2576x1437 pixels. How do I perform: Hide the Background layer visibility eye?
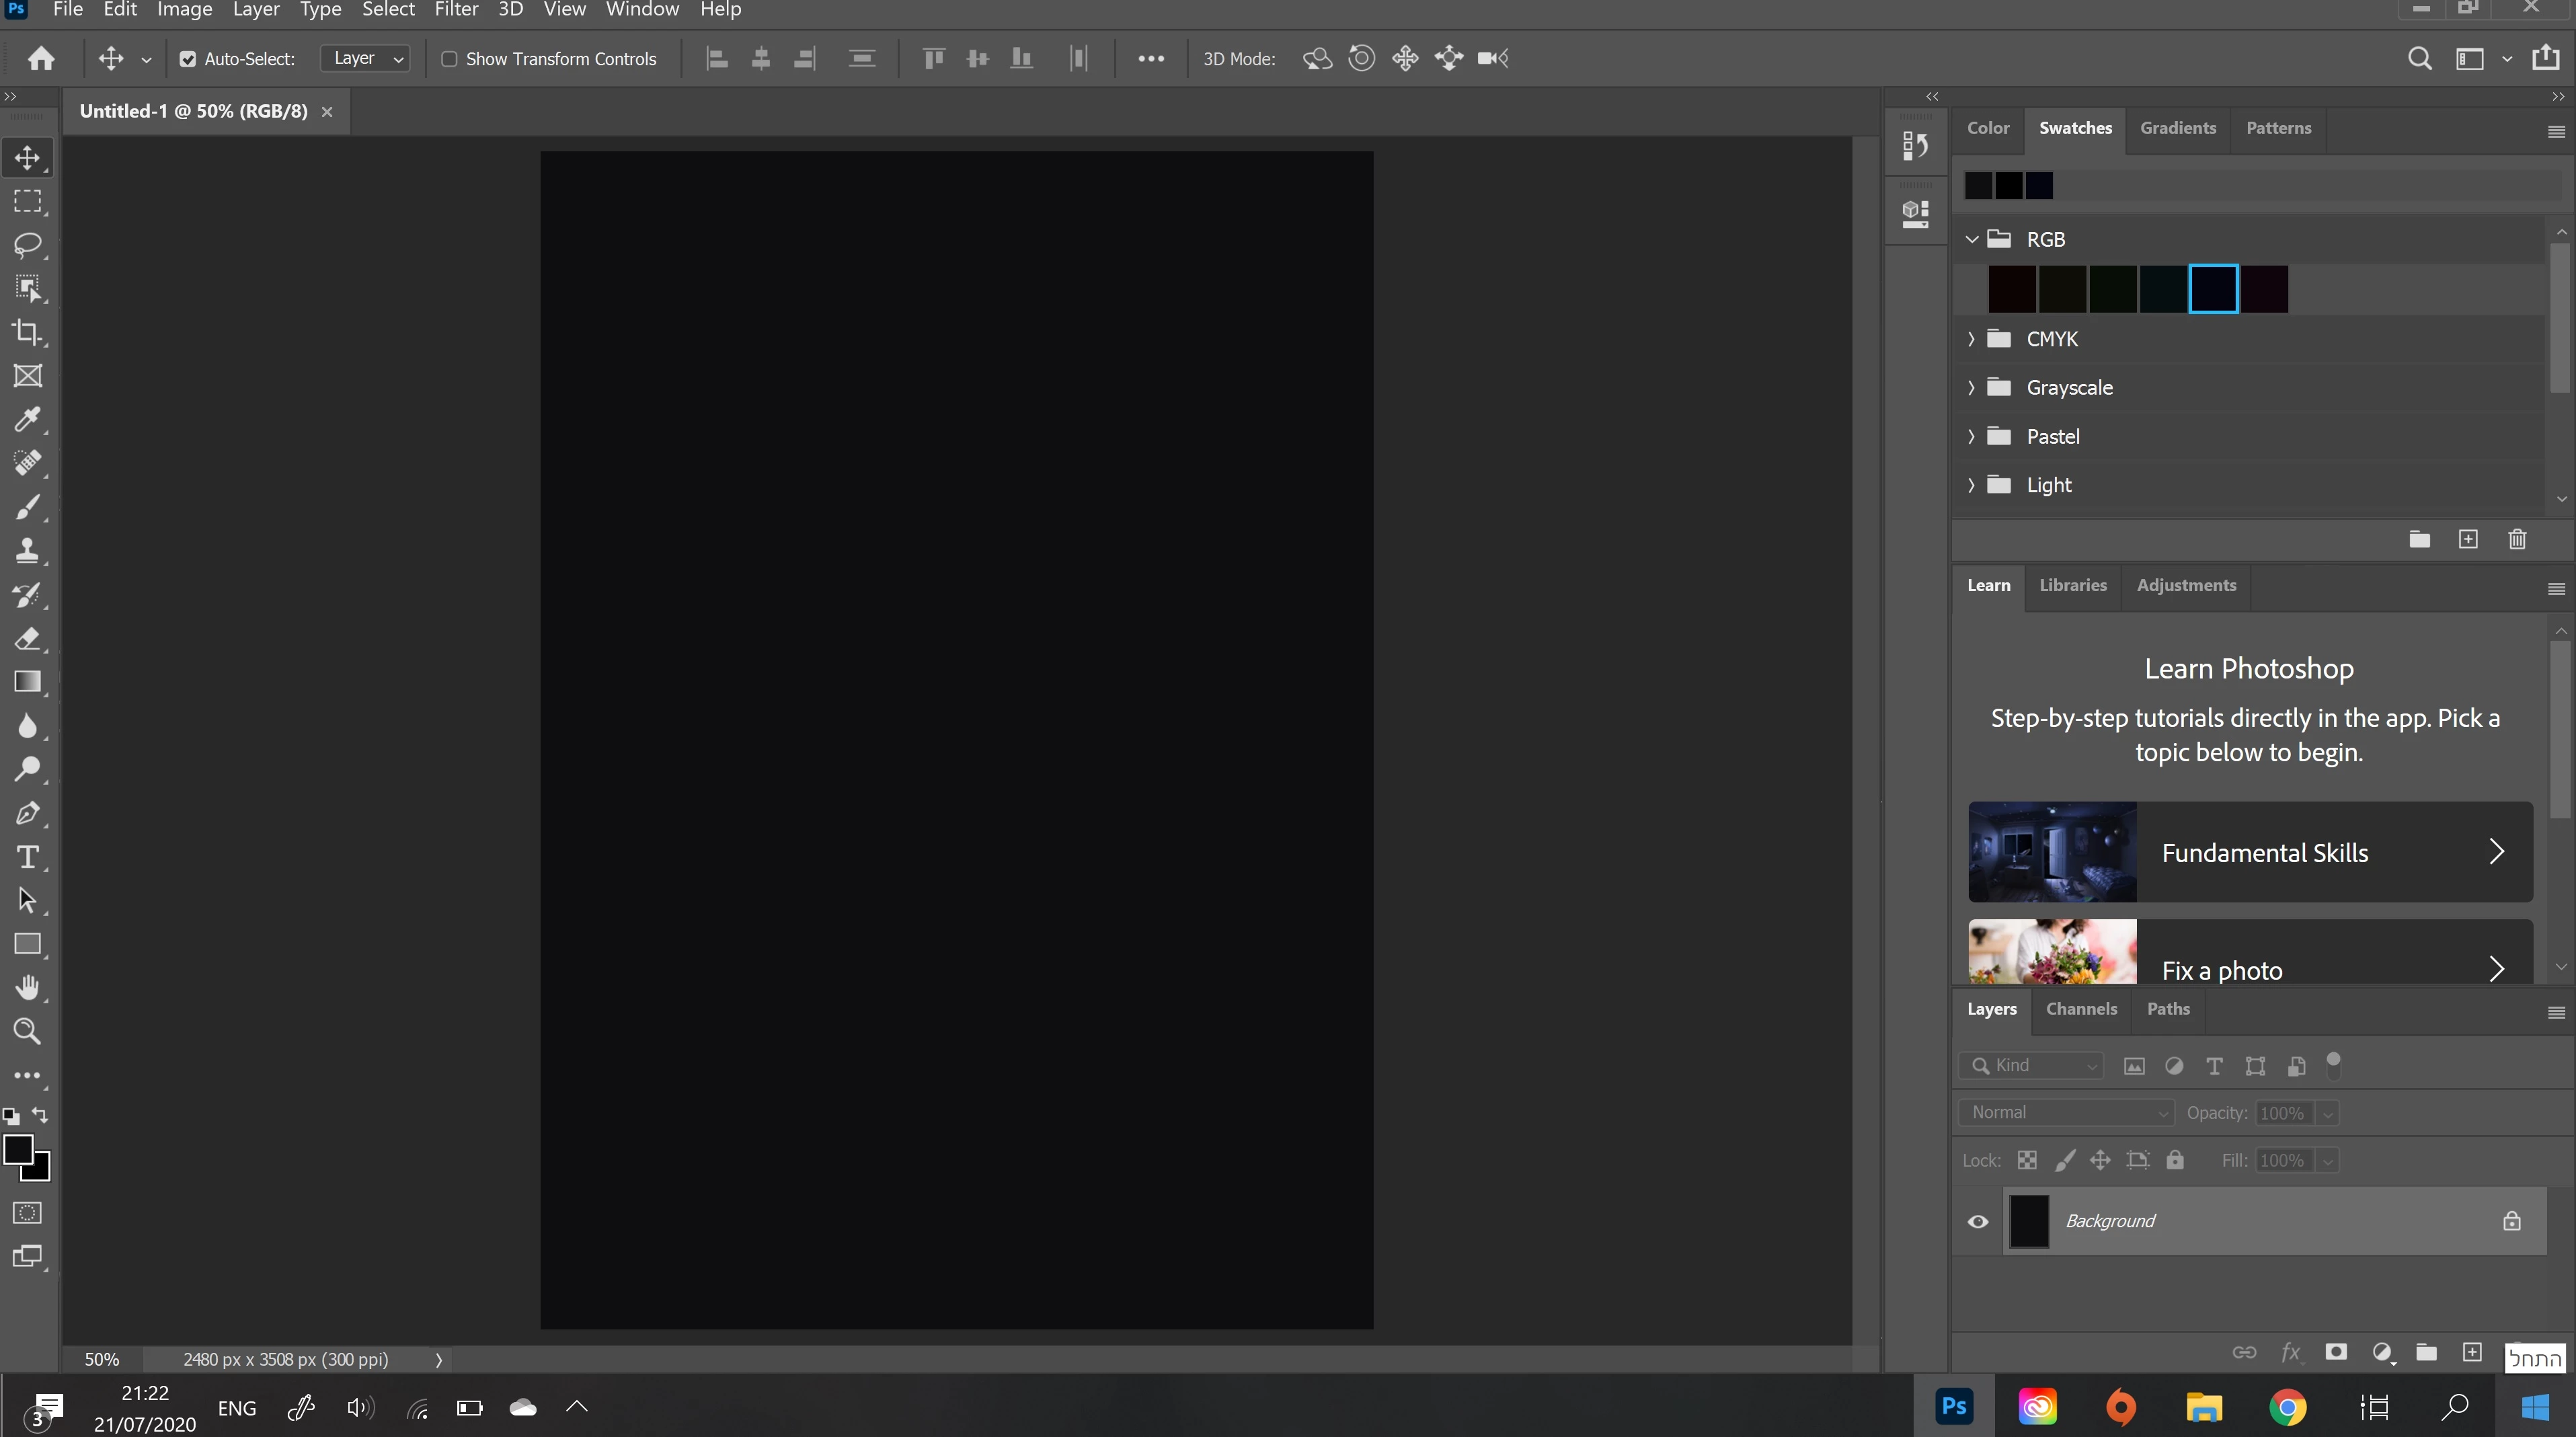1977,1221
